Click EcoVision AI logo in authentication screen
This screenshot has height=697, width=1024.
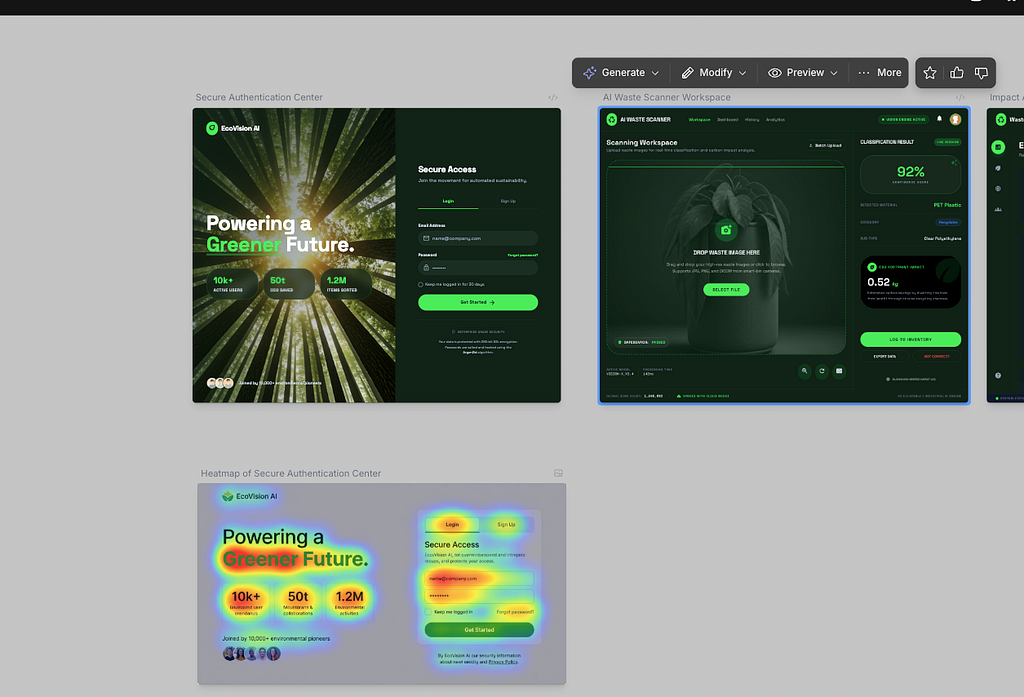233,128
